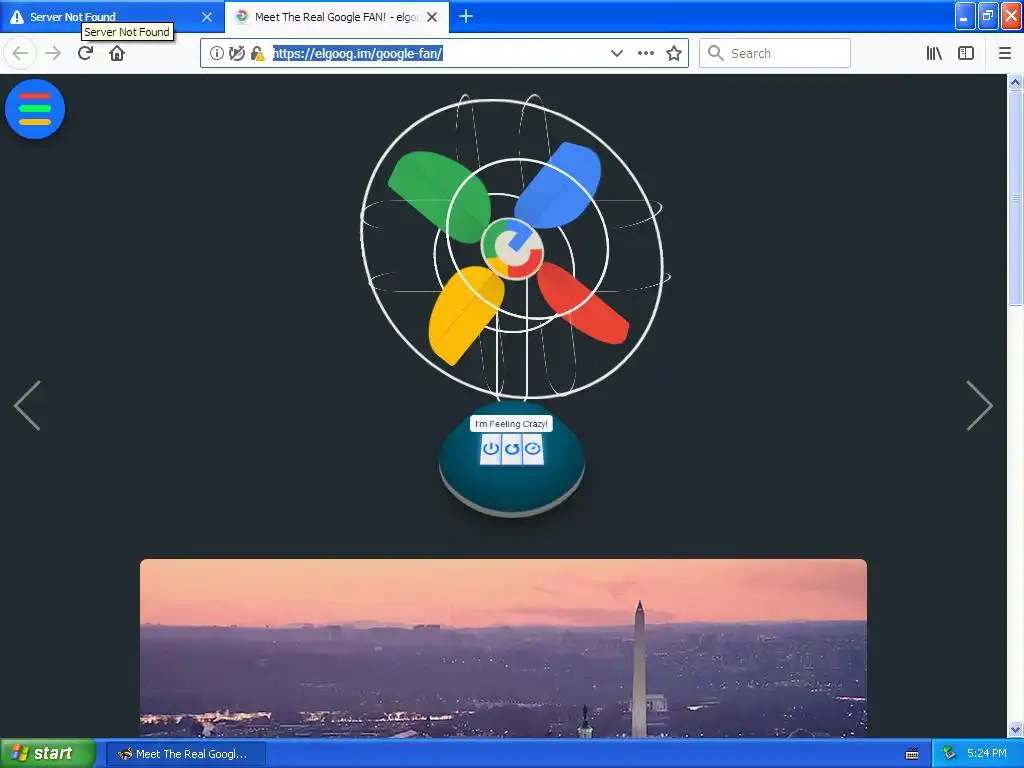The height and width of the screenshot is (768, 1024).
Task: Click the URL in the address bar
Action: 358,54
